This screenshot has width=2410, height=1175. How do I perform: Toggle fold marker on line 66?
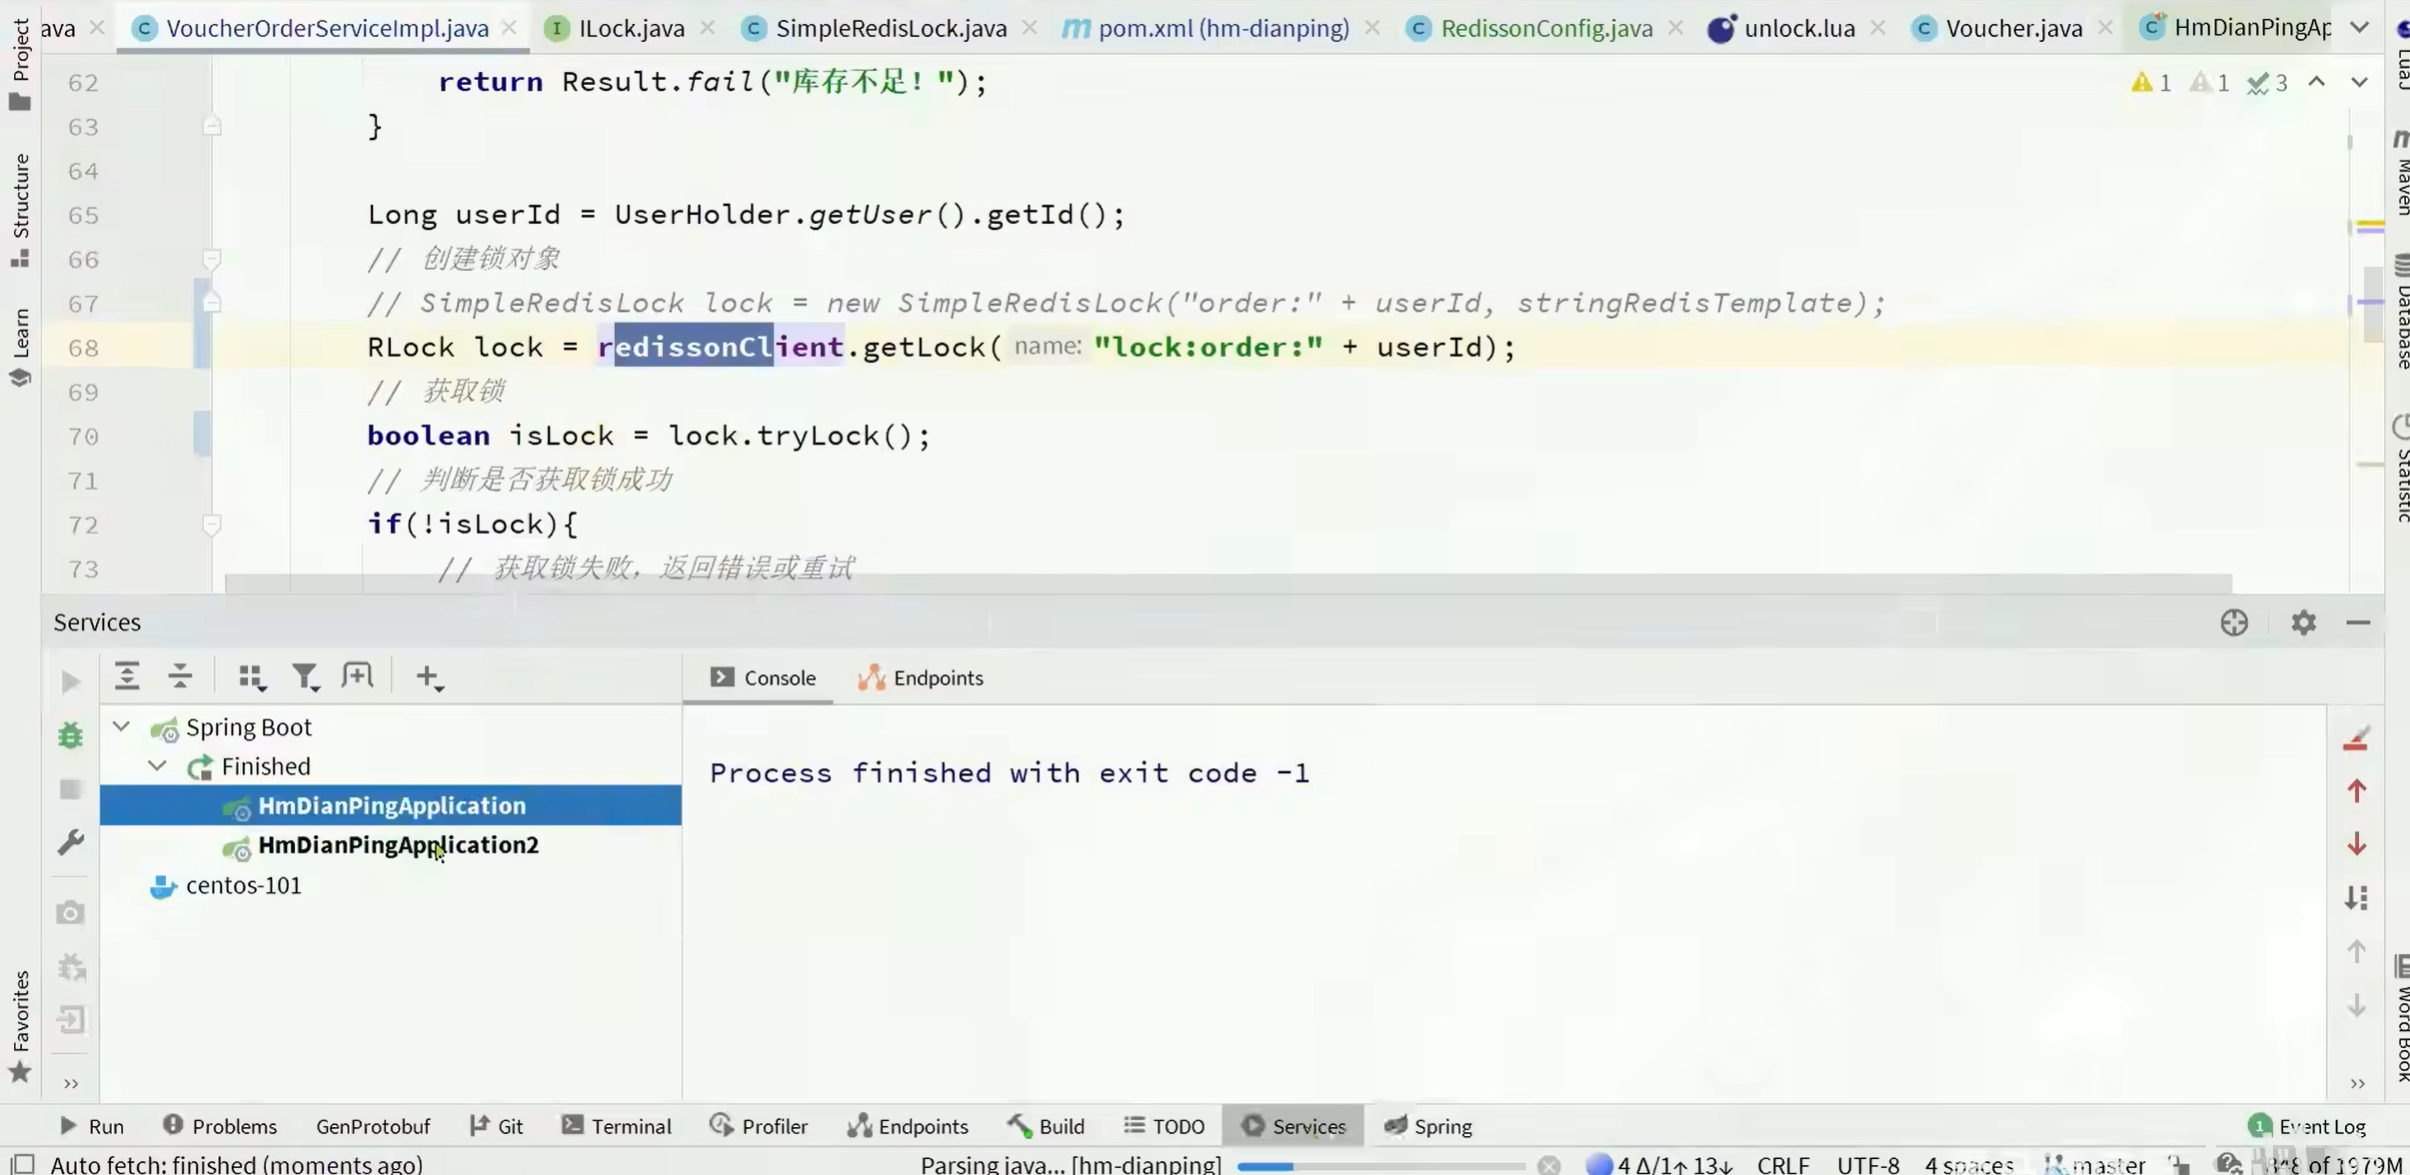211,259
